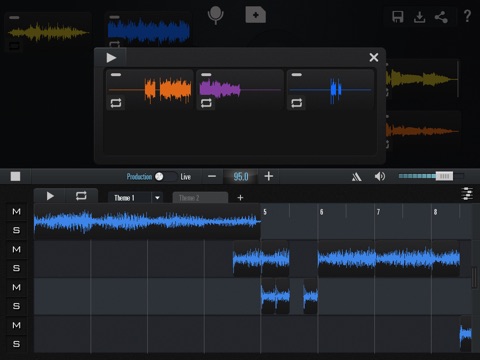Select the fourth-track clip at the end
This screenshot has height=360, width=480.
(466, 334)
